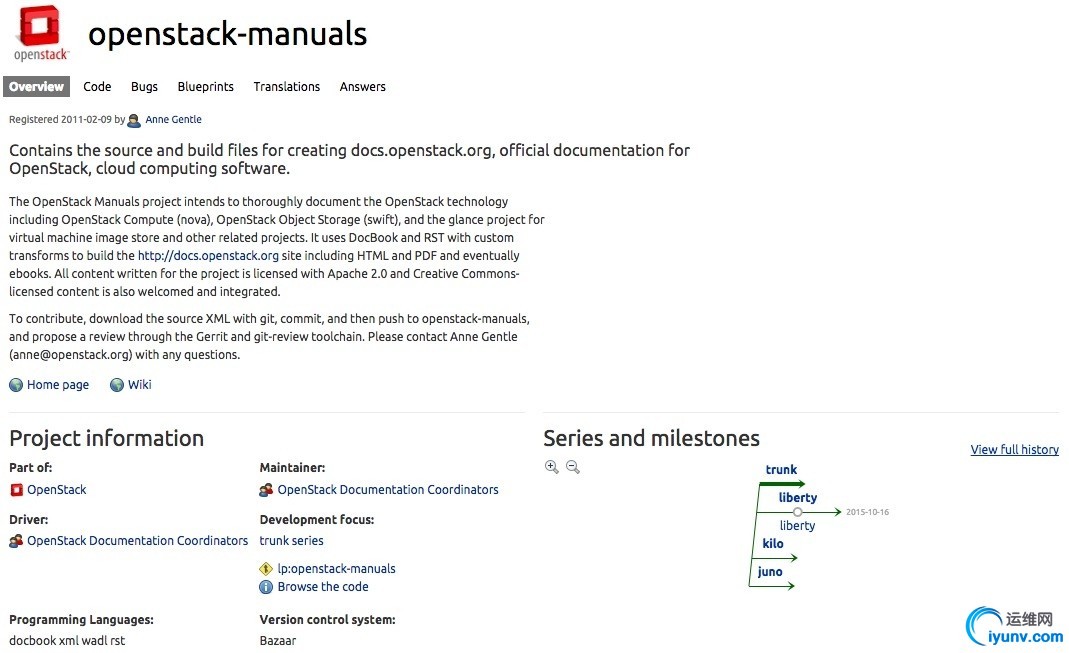
Task: Click the red OpenStack icon under Part of
Action: (16, 490)
